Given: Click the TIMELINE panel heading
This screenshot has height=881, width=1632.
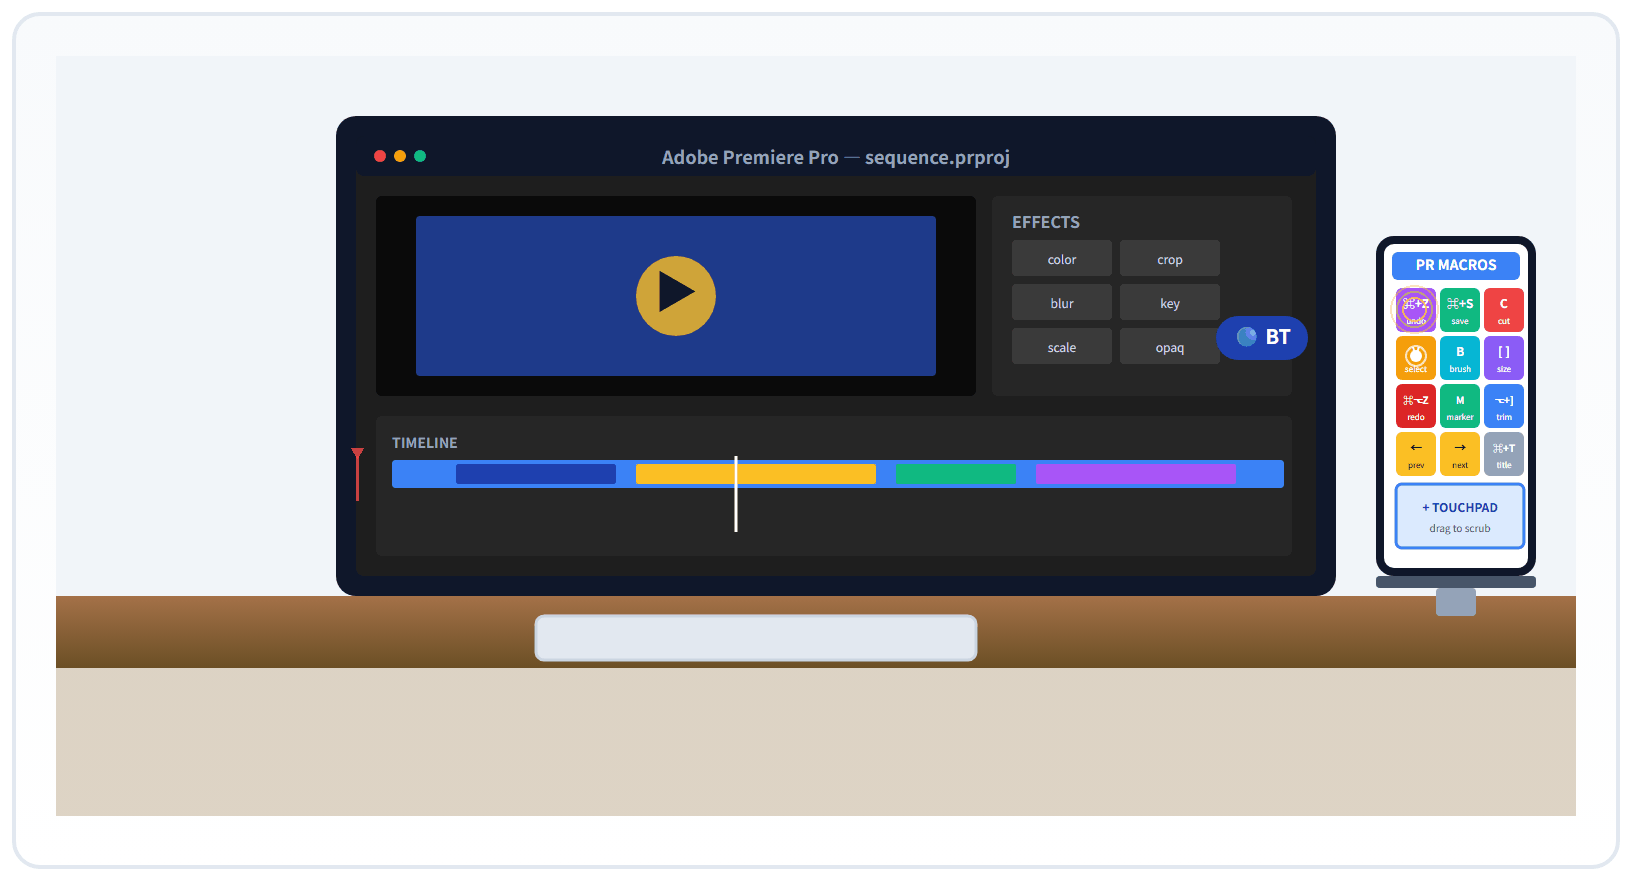Looking at the screenshot, I should (x=425, y=442).
